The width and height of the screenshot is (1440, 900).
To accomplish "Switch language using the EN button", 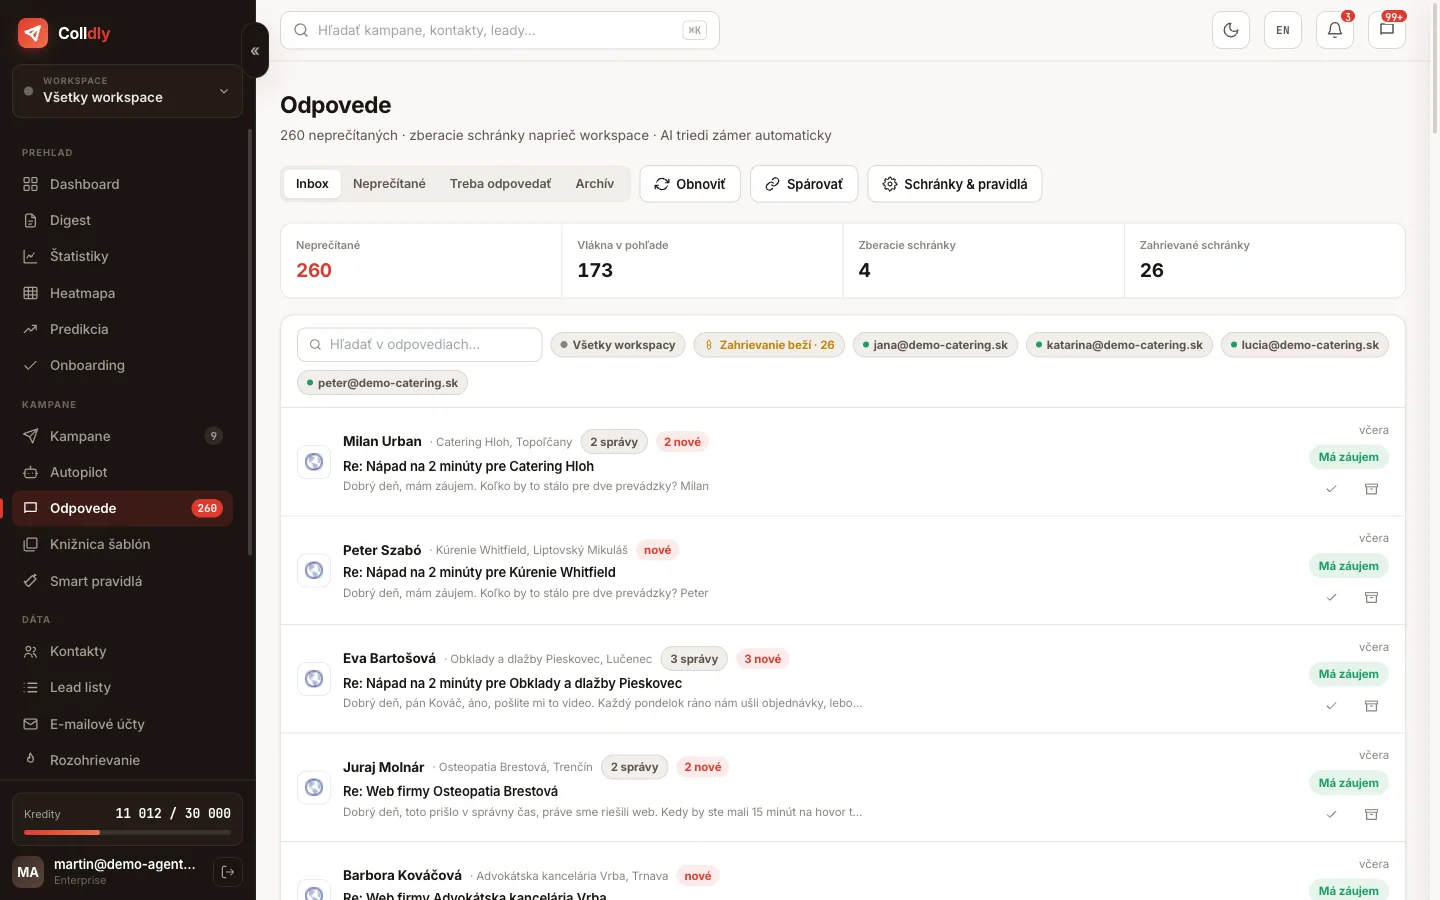I will pyautogui.click(x=1283, y=30).
